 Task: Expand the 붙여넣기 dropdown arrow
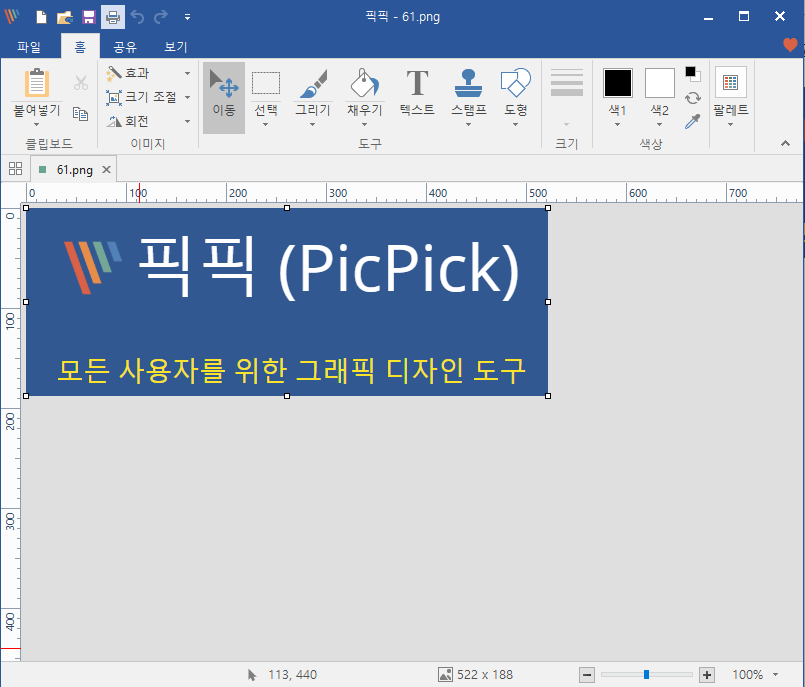click(36, 124)
